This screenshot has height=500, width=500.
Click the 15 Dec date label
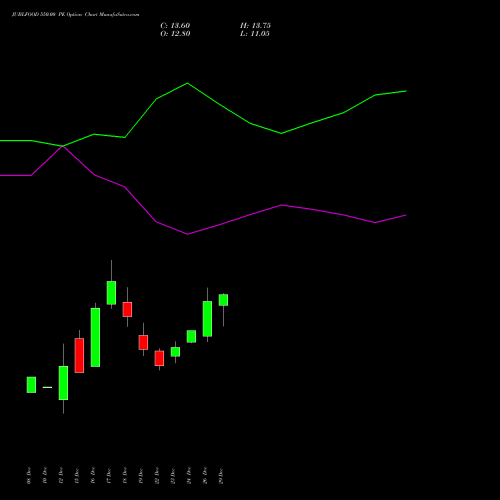click(77, 476)
